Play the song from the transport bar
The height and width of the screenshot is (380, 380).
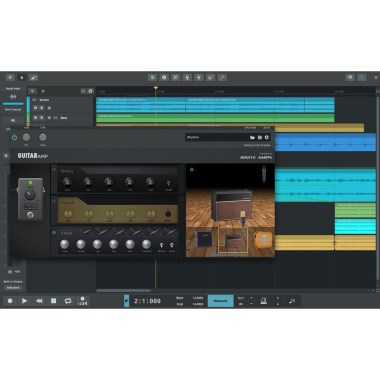(24, 301)
